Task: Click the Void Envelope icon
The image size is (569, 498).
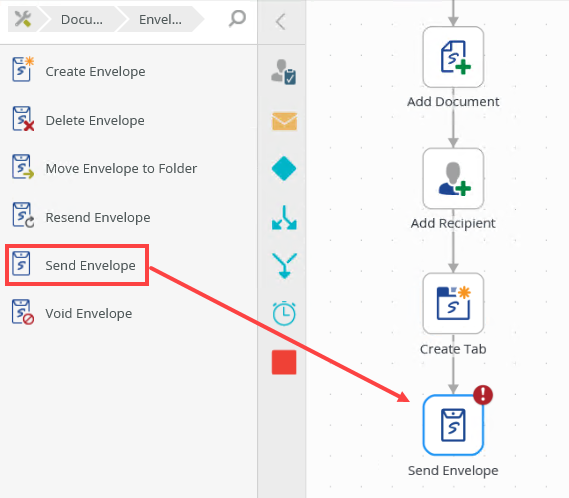Action: [x=22, y=311]
